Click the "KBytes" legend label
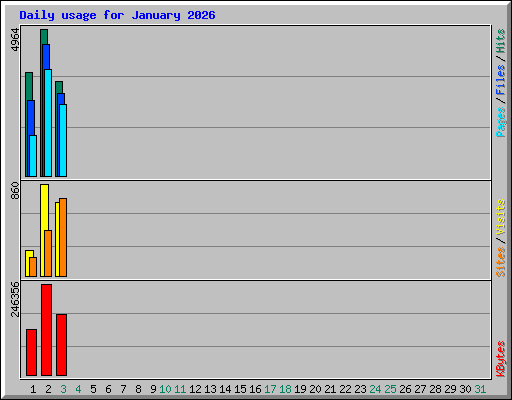This screenshot has height=400, width=512. pyautogui.click(x=500, y=359)
